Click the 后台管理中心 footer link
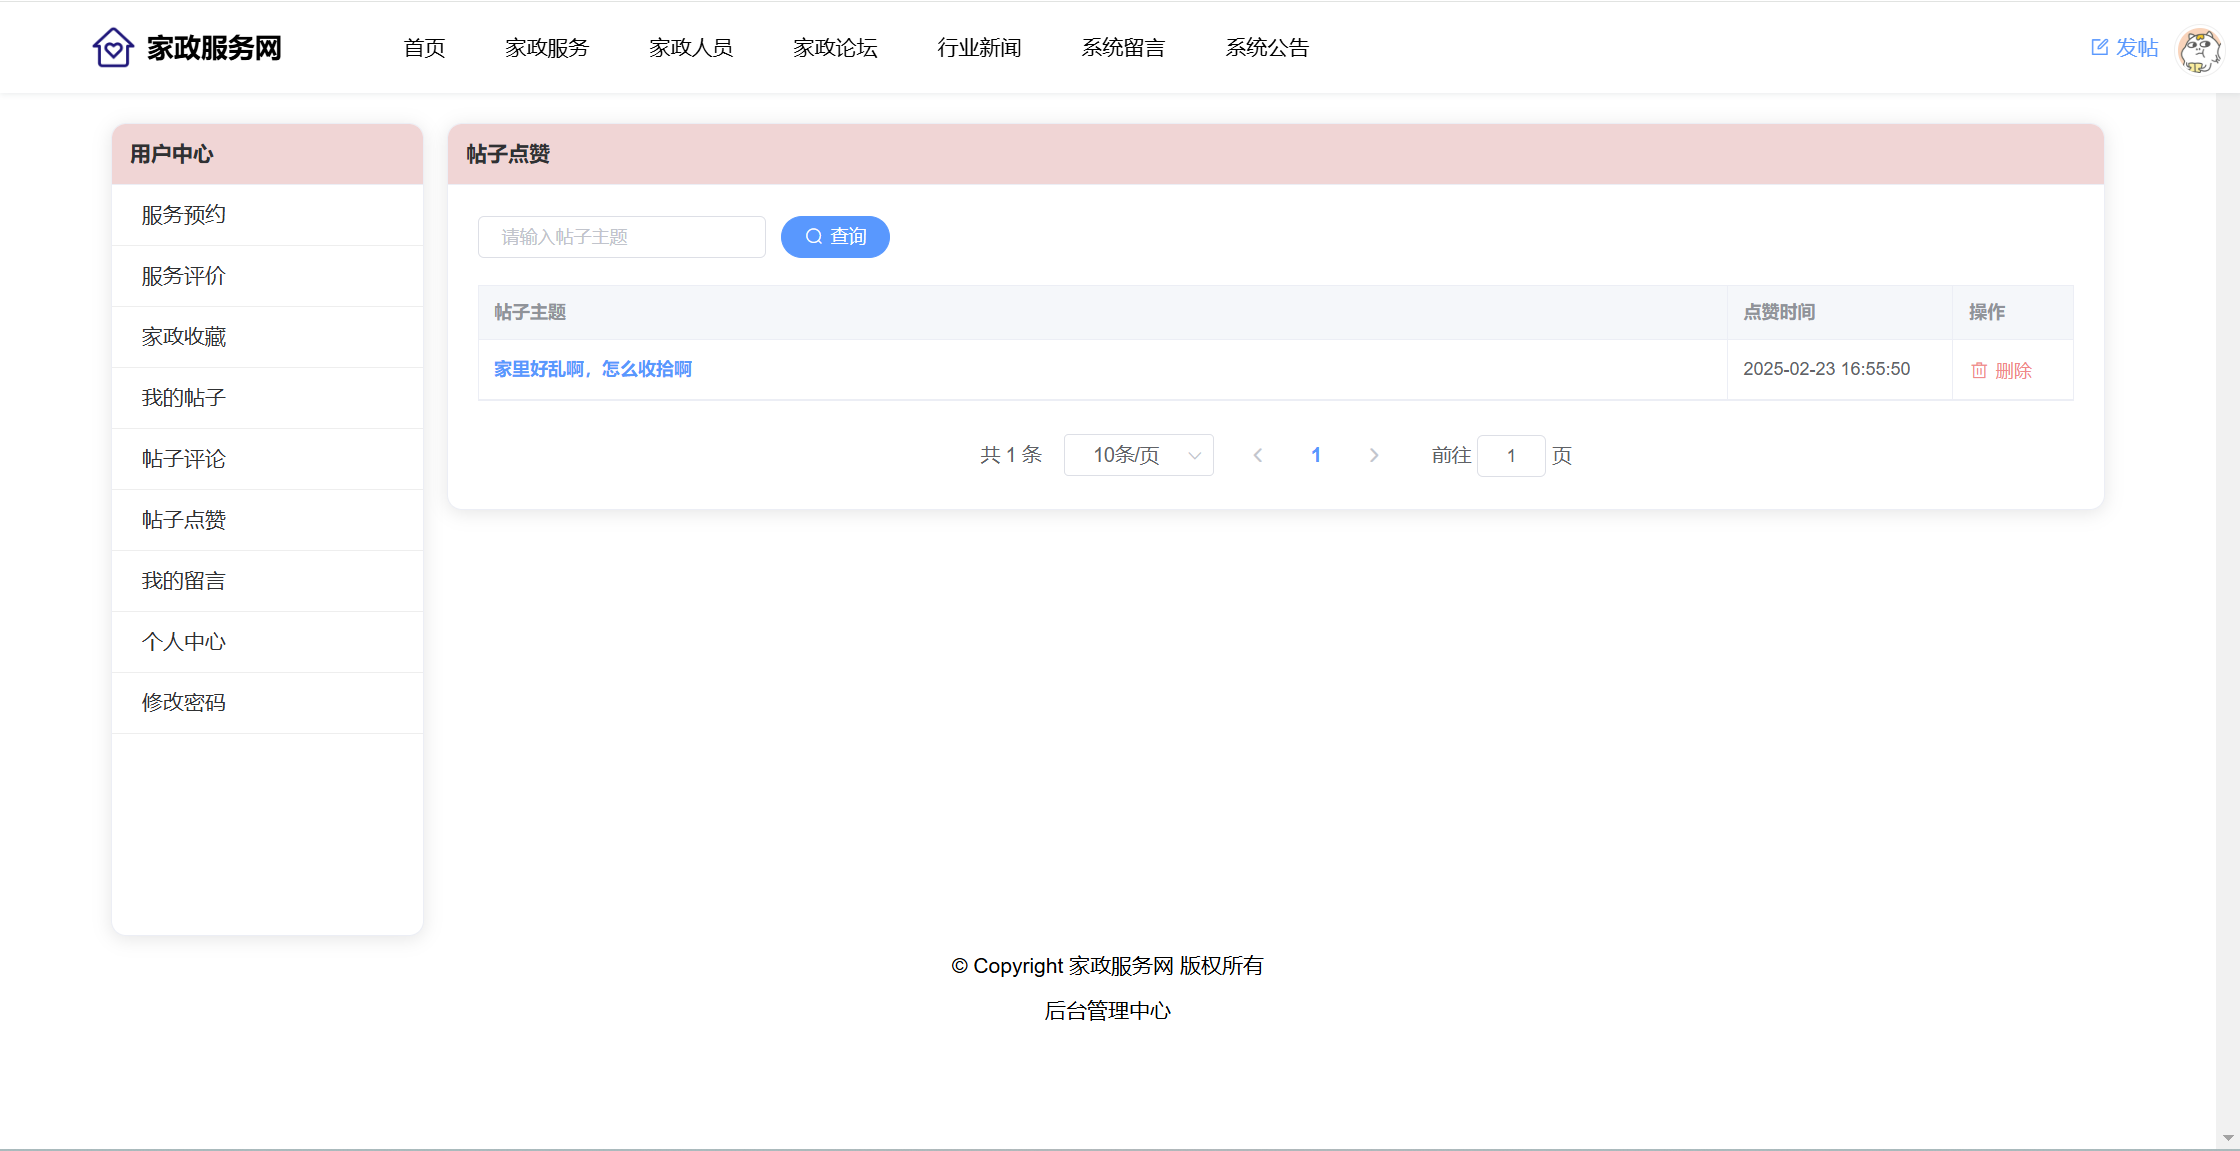Image resolution: width=2240 pixels, height=1151 pixels. click(1107, 1011)
